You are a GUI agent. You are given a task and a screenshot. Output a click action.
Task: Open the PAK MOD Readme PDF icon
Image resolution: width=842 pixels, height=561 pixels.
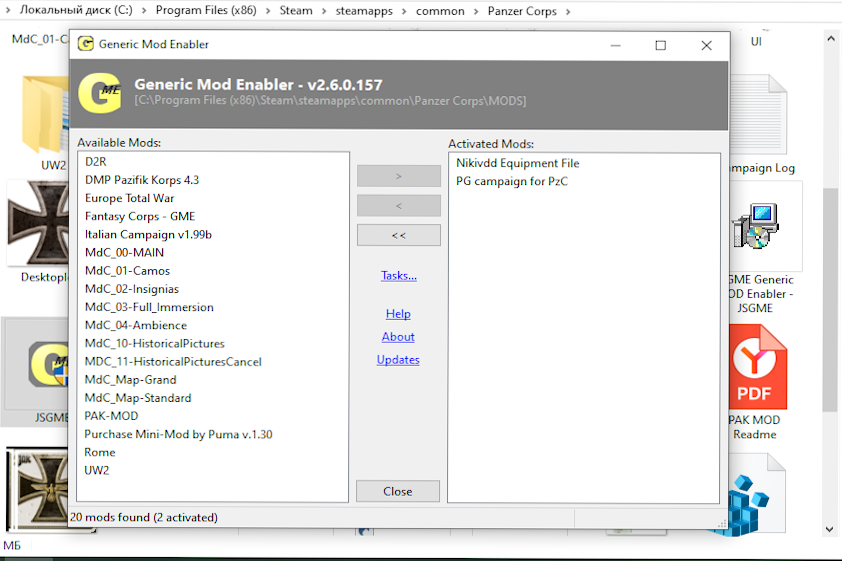(759, 367)
